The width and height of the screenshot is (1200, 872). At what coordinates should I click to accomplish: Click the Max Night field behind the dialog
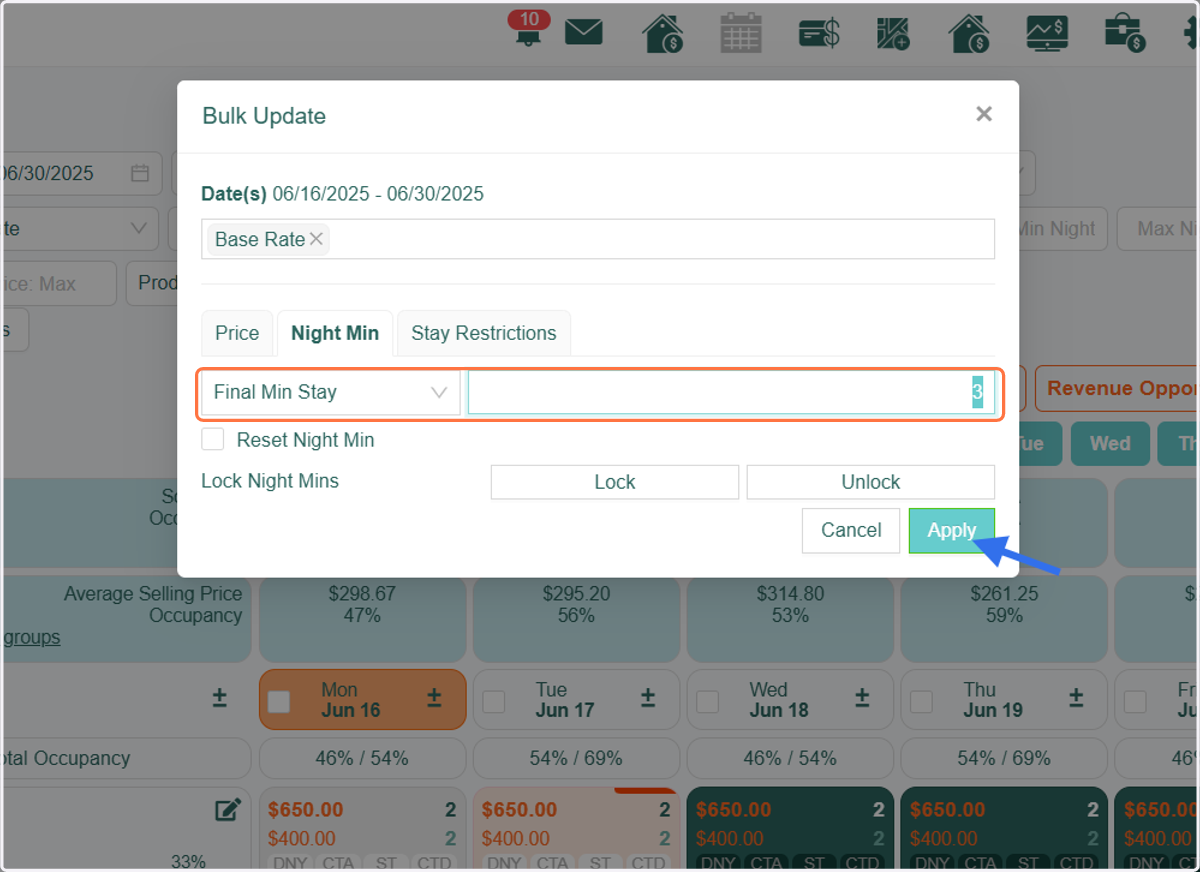pos(1160,229)
